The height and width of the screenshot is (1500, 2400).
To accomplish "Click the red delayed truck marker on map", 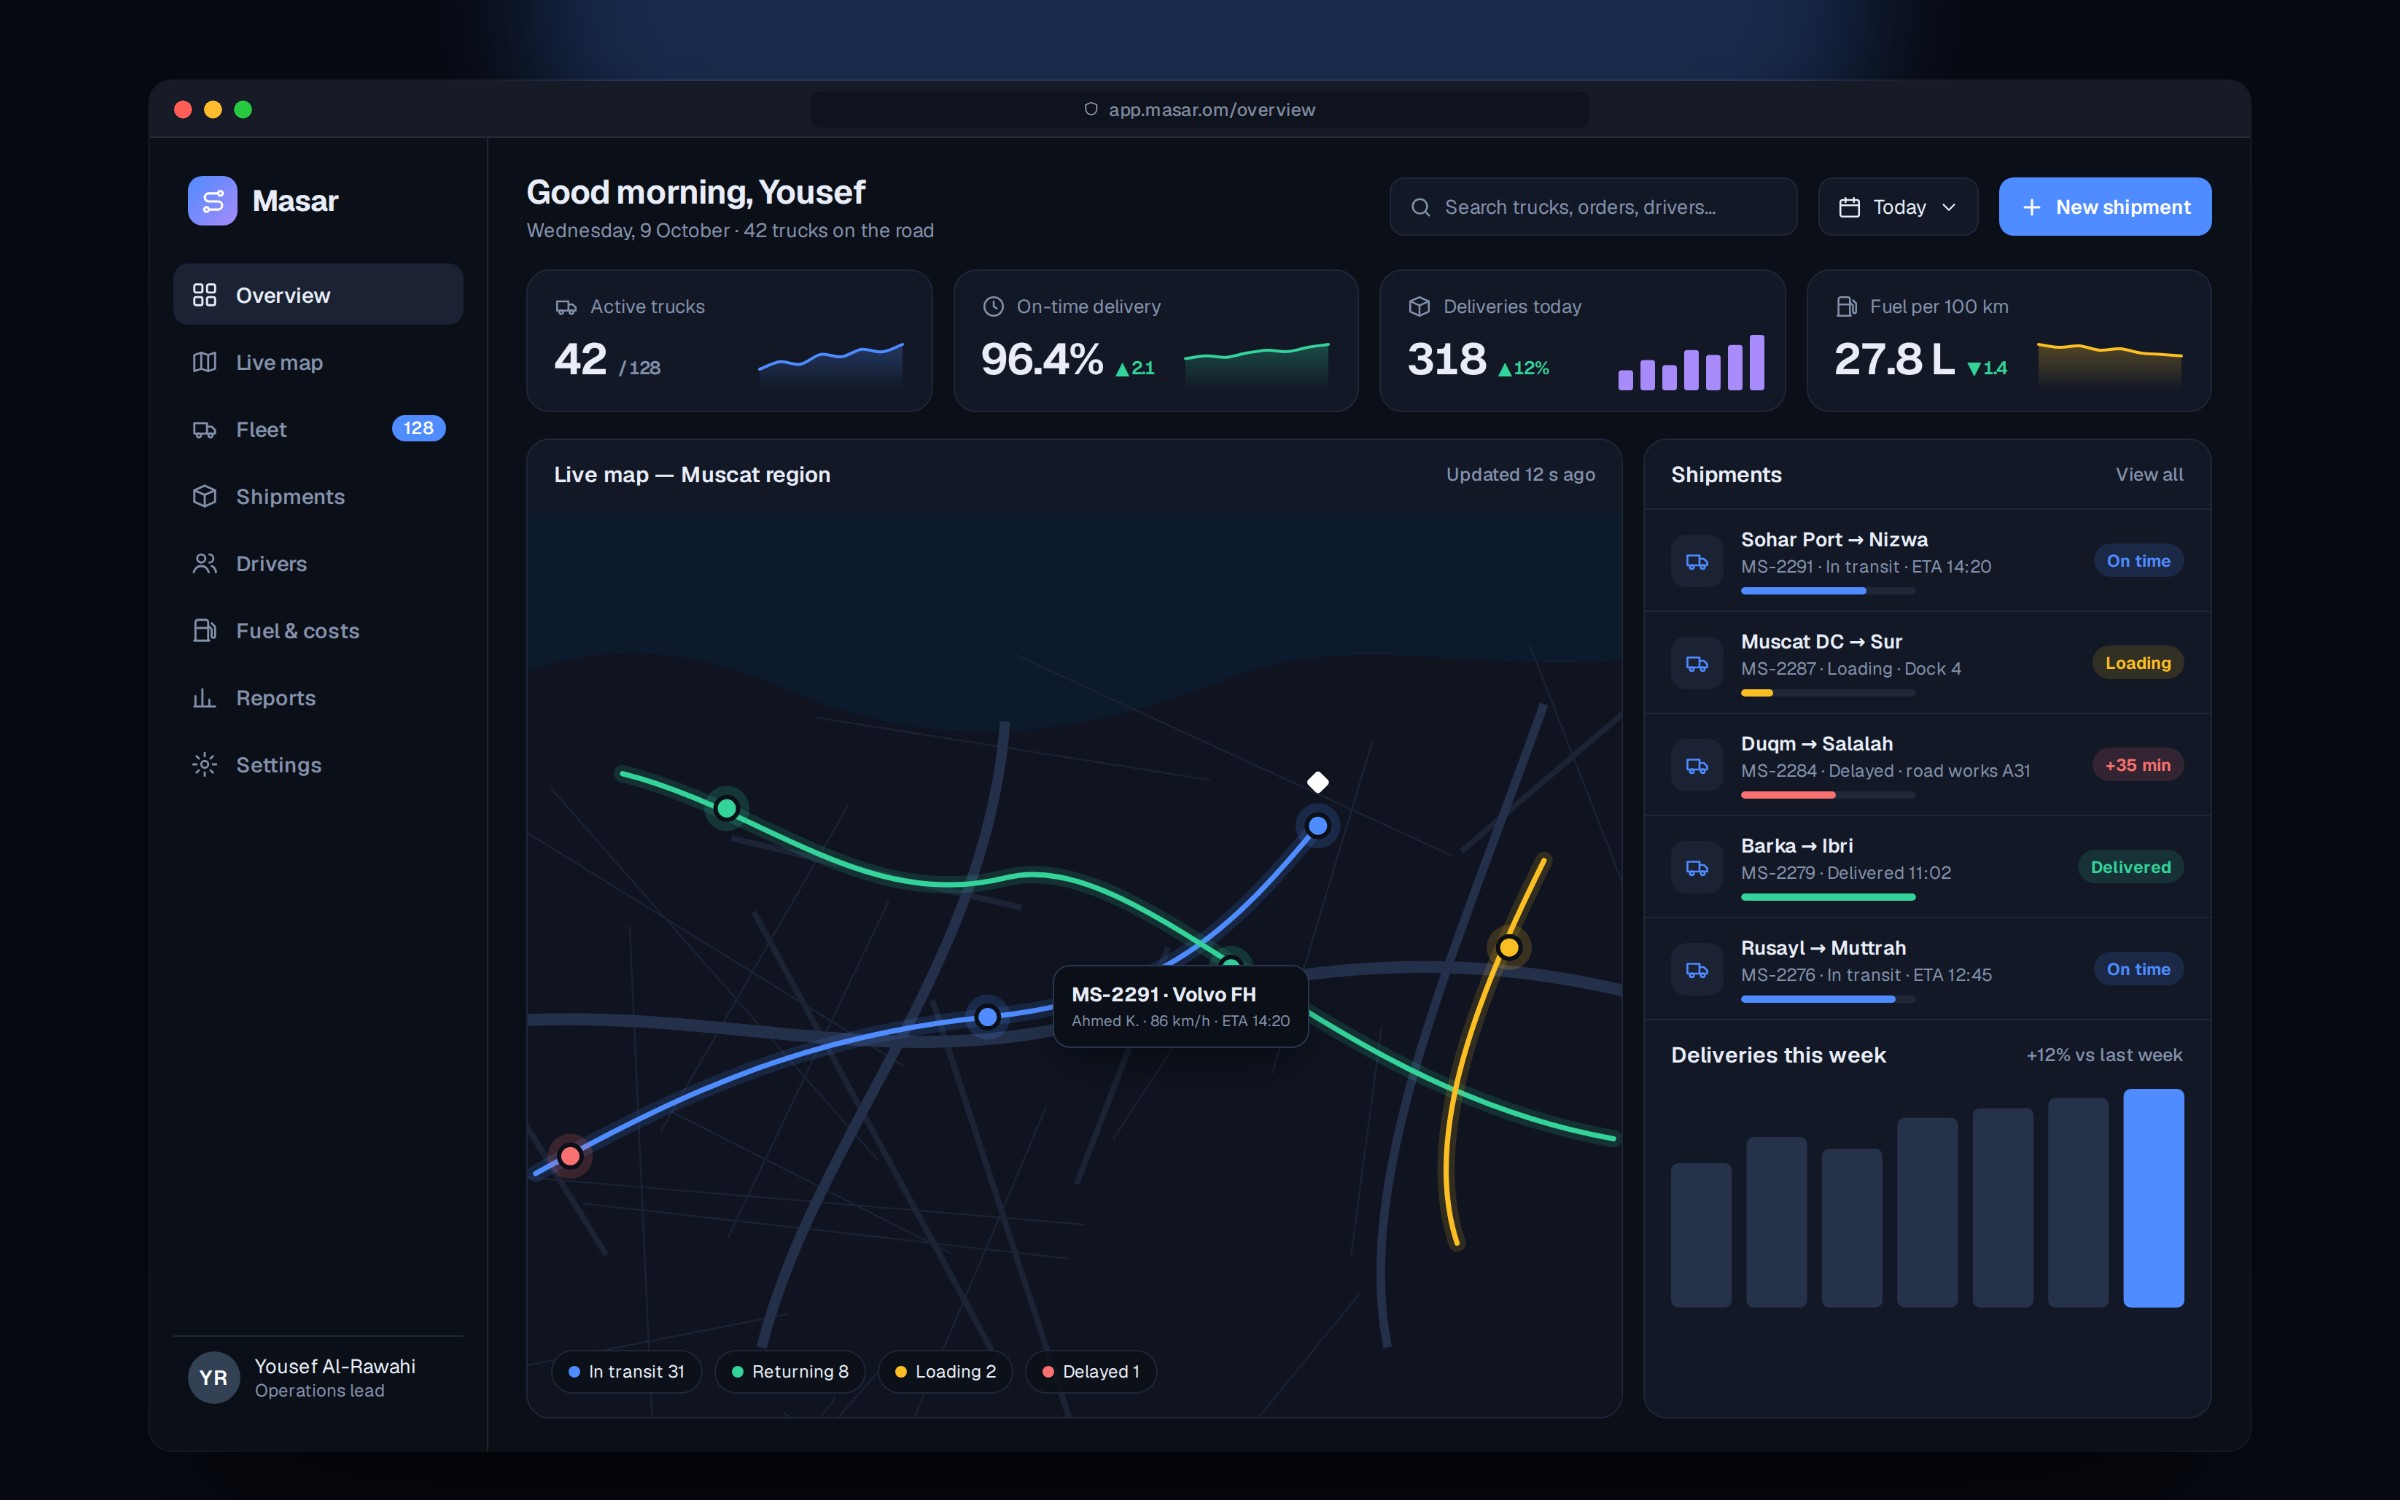I will coord(570,1156).
